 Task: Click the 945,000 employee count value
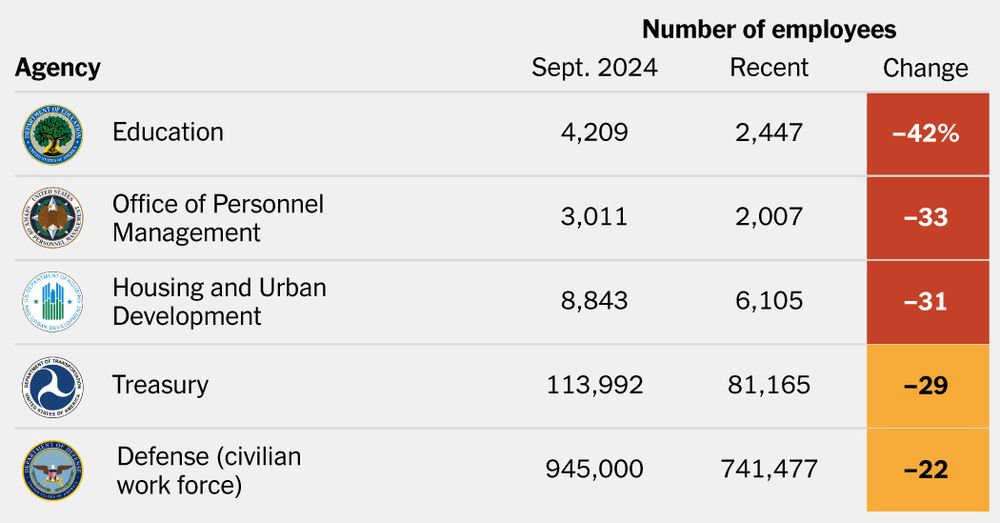594,469
